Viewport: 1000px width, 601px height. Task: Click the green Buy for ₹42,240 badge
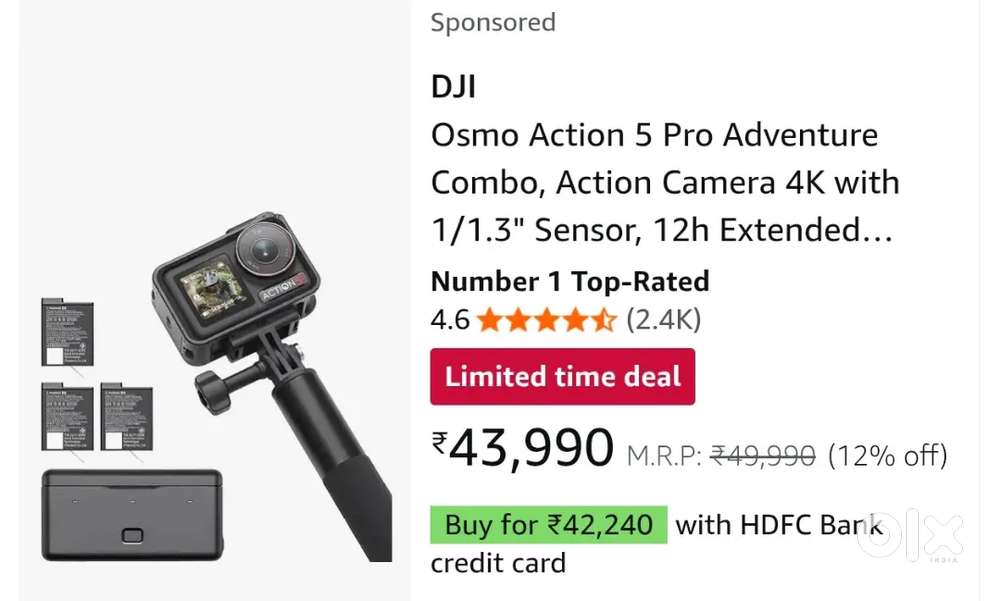click(548, 524)
